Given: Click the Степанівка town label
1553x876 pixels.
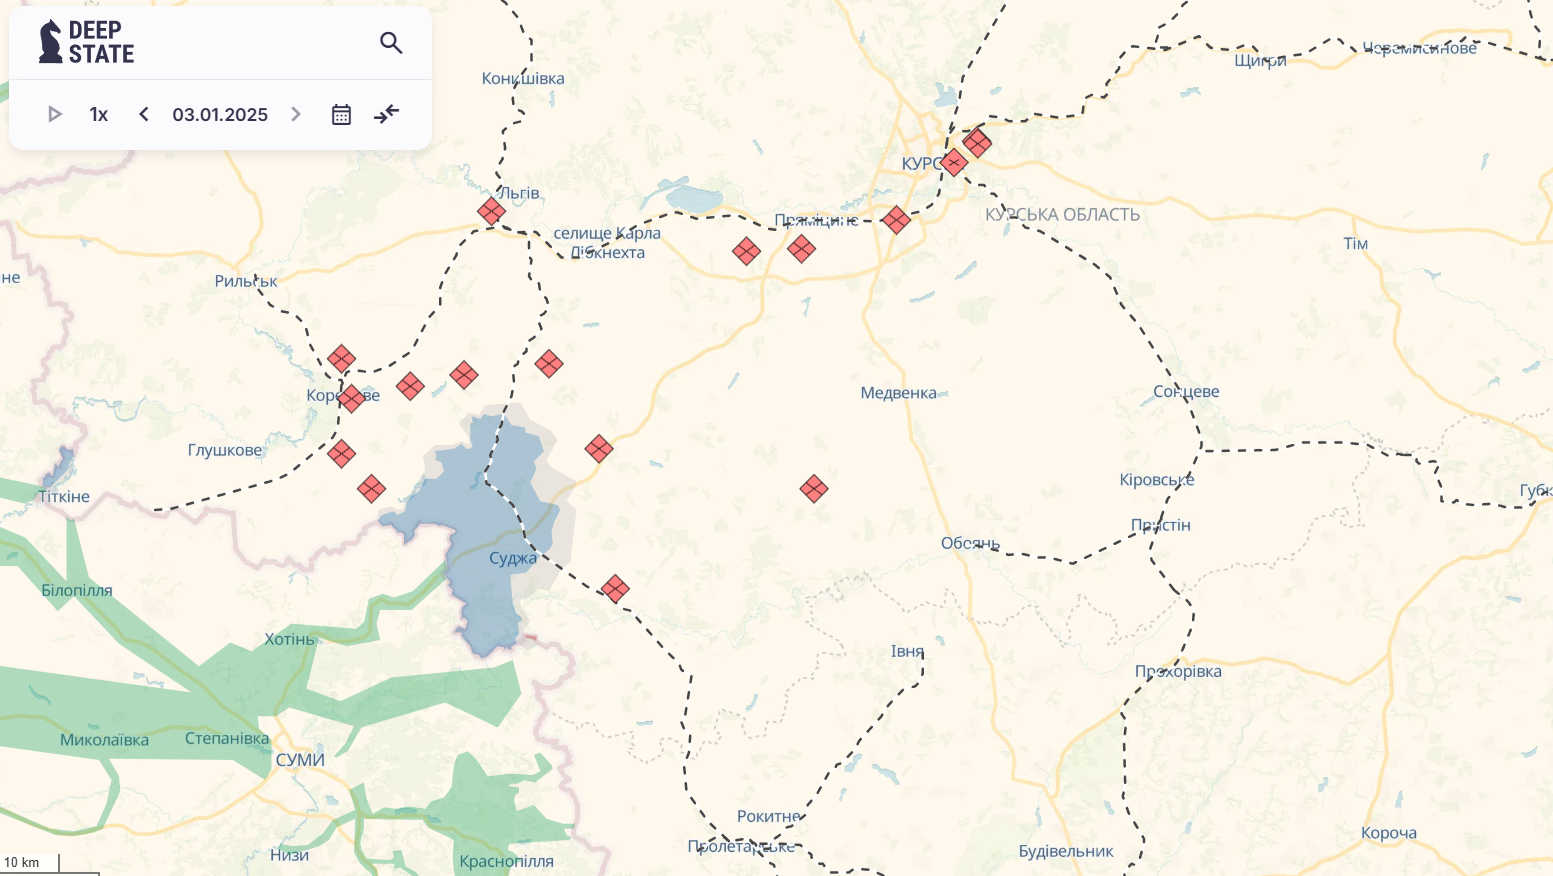Looking at the screenshot, I should point(227,738).
